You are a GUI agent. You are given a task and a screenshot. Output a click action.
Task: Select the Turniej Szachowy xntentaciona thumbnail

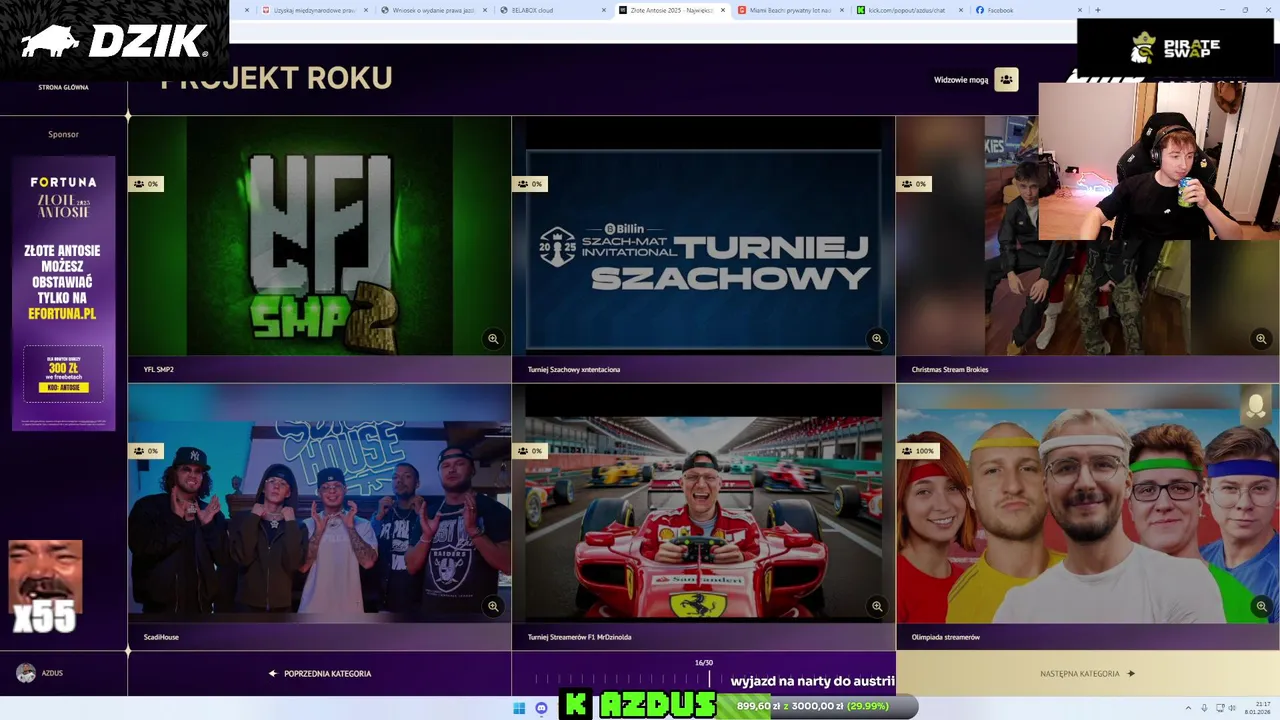[703, 236]
